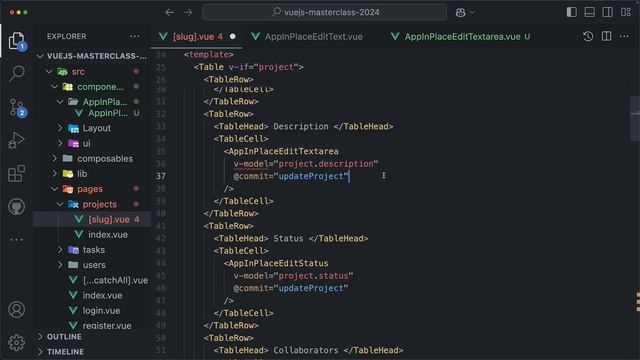Close the unsaved [slug].vue tab dot
640x360 pixels.
[x=233, y=36]
